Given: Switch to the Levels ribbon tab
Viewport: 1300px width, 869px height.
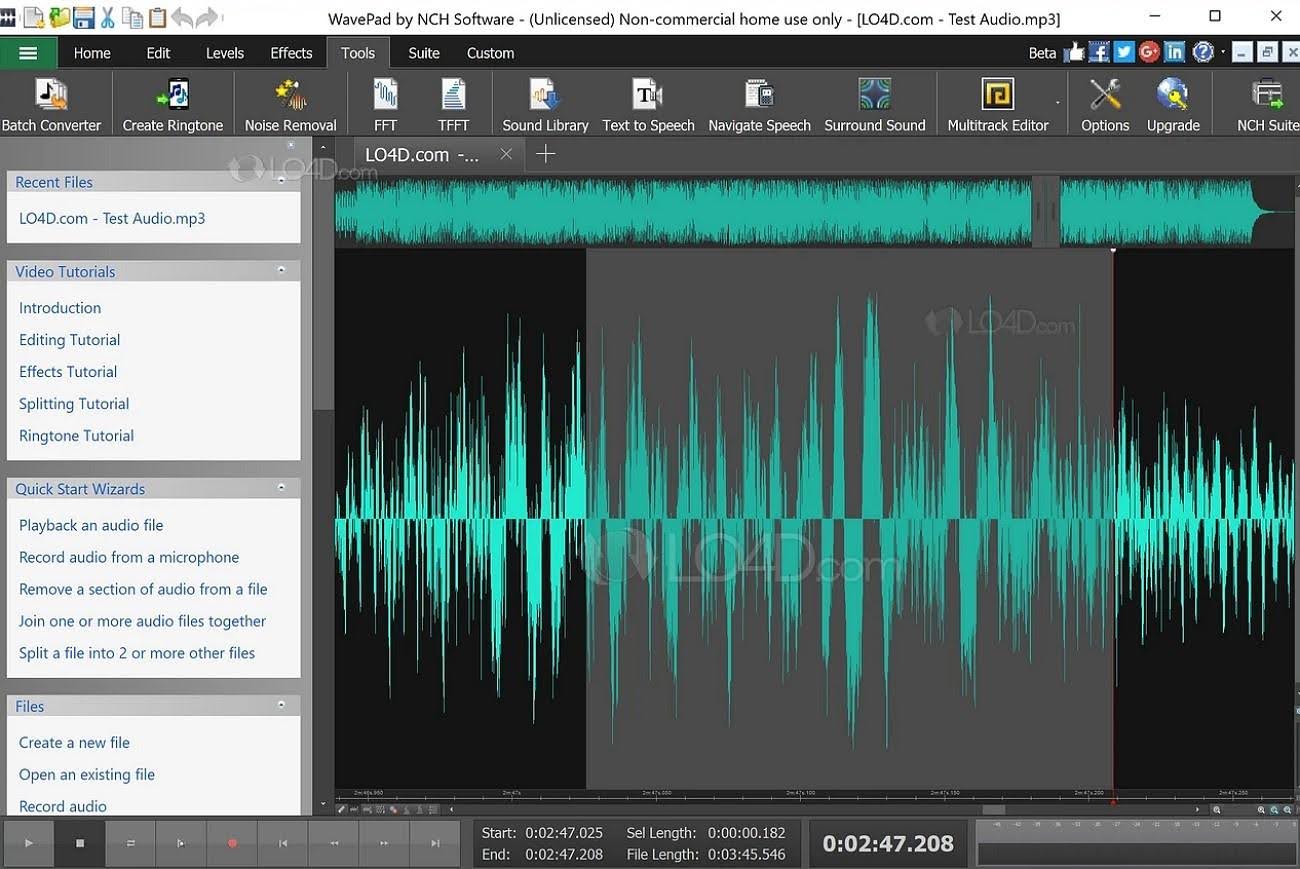Looking at the screenshot, I should (224, 53).
